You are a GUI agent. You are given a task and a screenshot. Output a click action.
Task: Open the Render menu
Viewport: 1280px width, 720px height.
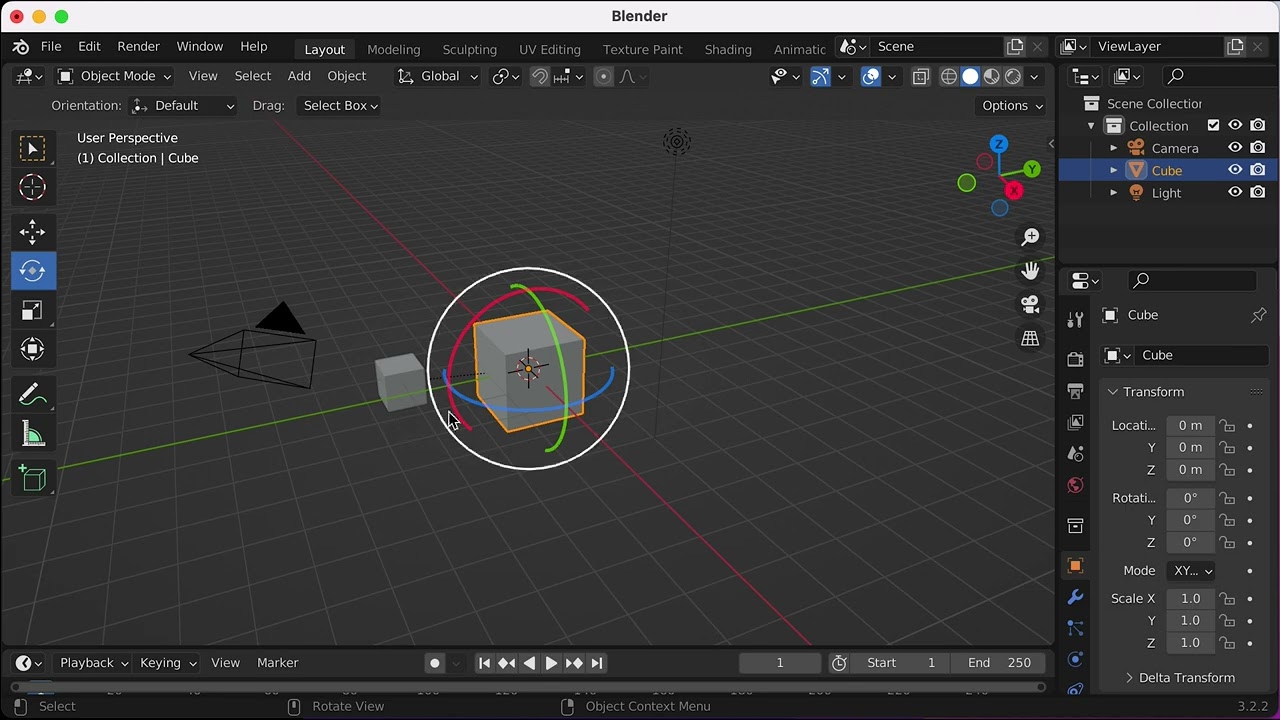pyautogui.click(x=138, y=46)
